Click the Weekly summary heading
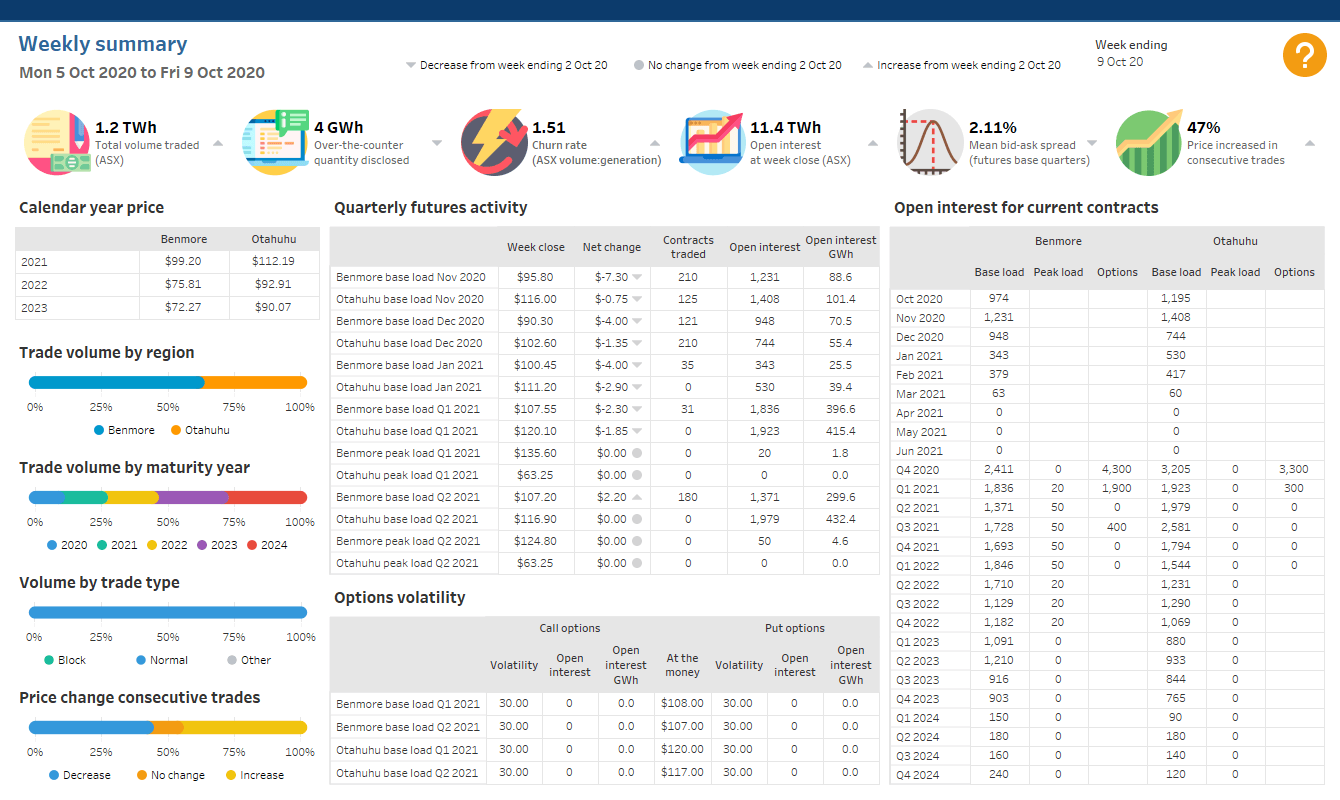The image size is (1340, 800). pos(102,44)
